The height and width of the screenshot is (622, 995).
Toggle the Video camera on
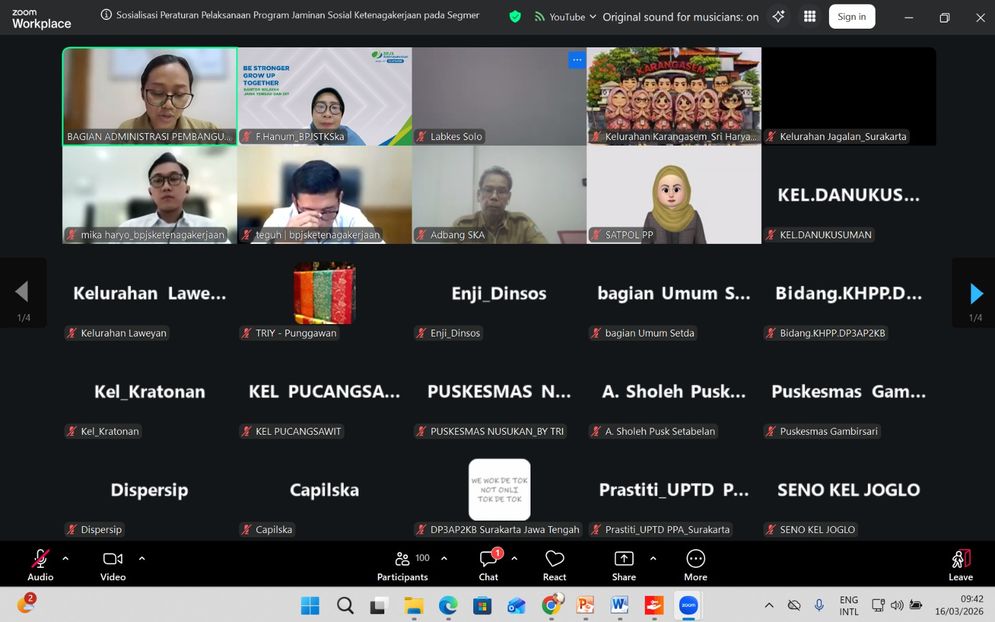tap(112, 564)
